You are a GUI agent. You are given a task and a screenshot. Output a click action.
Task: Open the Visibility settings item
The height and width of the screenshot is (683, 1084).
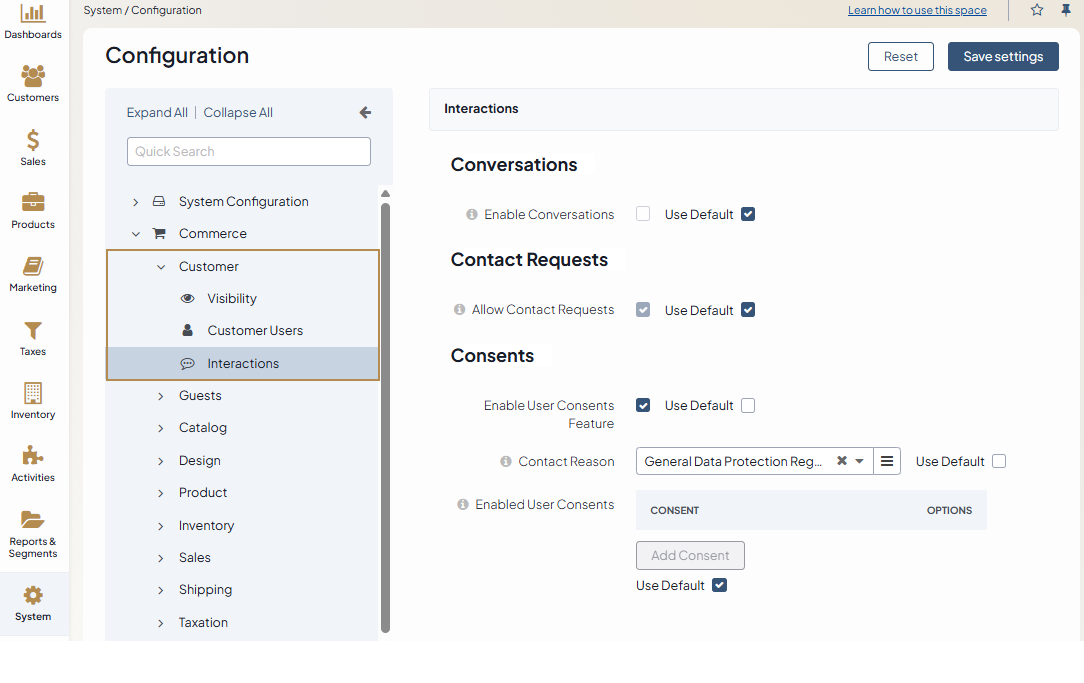(x=232, y=299)
